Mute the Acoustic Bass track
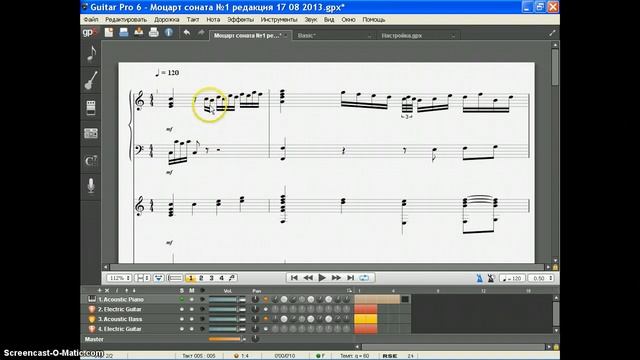This screenshot has height=360, width=640. 191,319
